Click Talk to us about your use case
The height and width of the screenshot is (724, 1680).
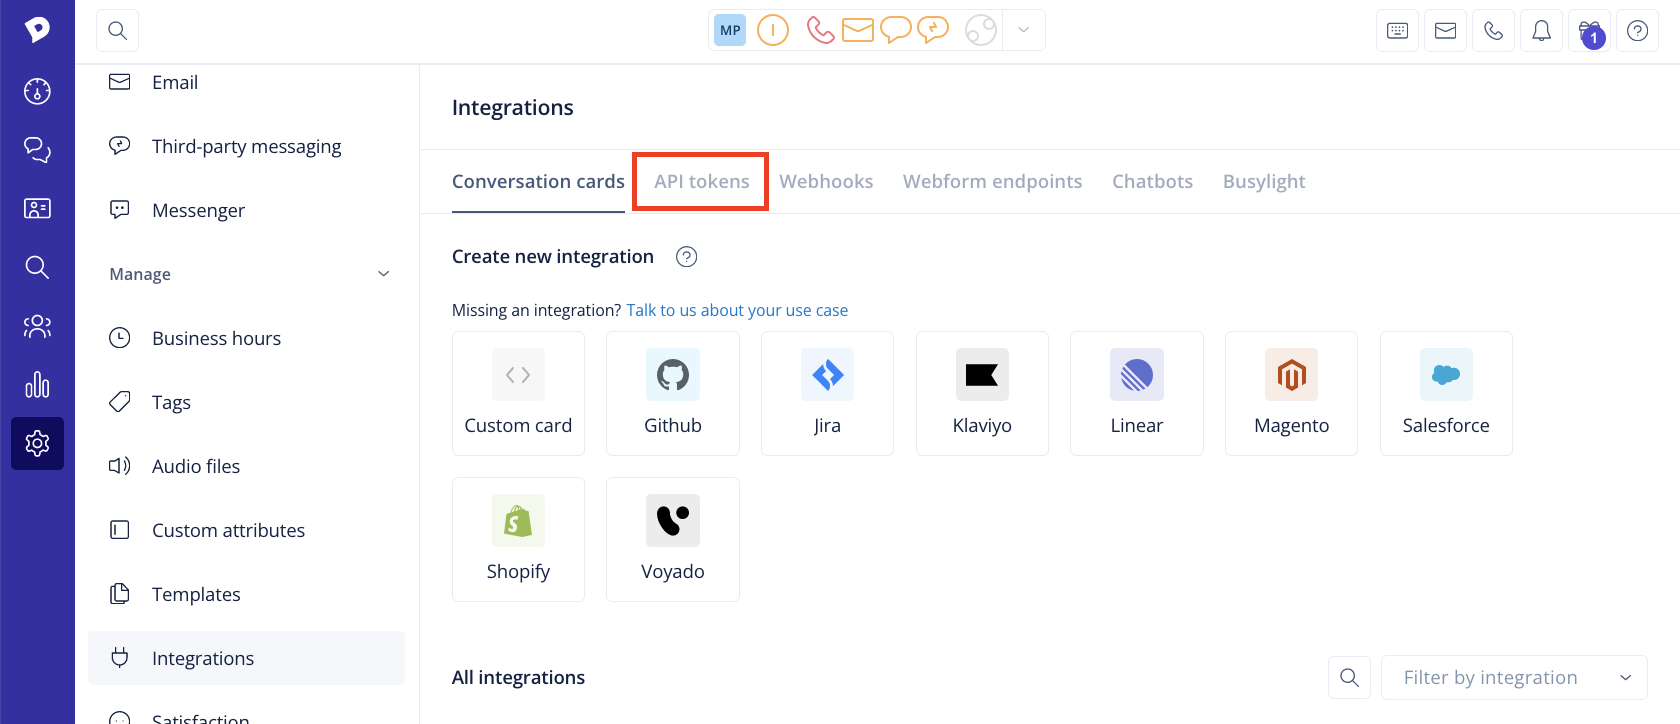(737, 310)
